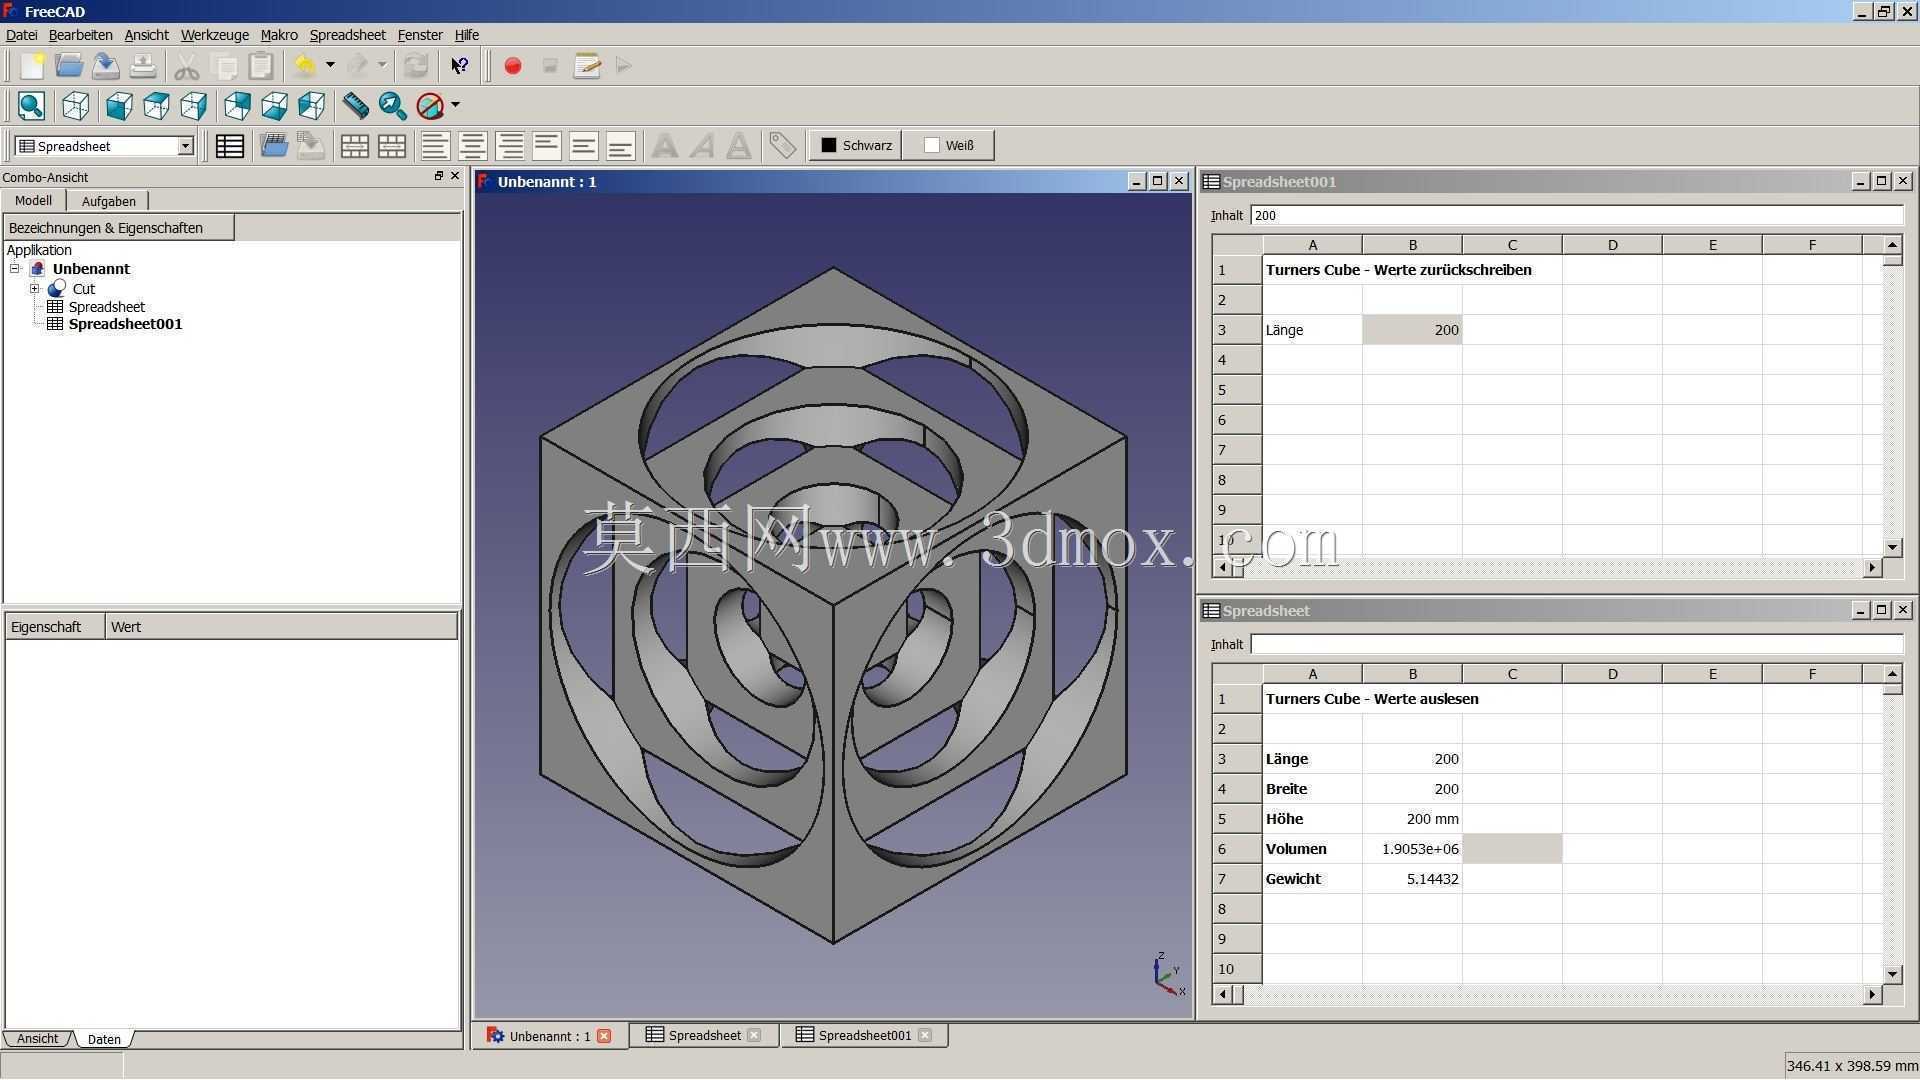Click the zoom to selection icon
Screen dimensions: 1920x1080
click(392, 106)
